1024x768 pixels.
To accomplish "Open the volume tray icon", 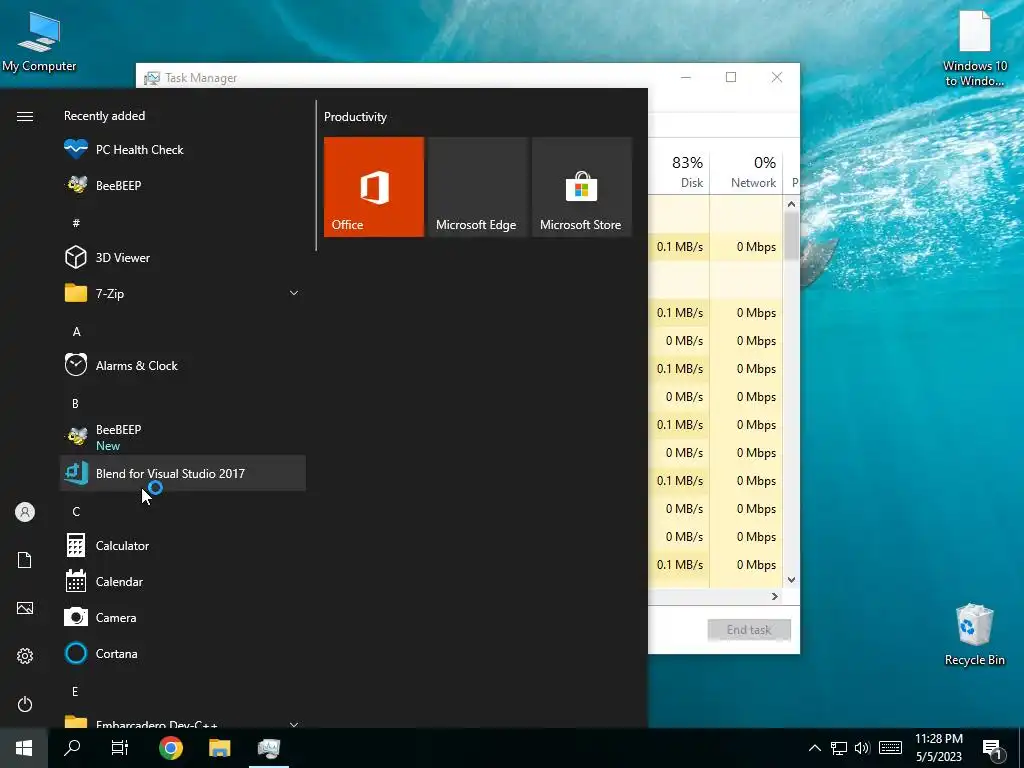I will 862,748.
